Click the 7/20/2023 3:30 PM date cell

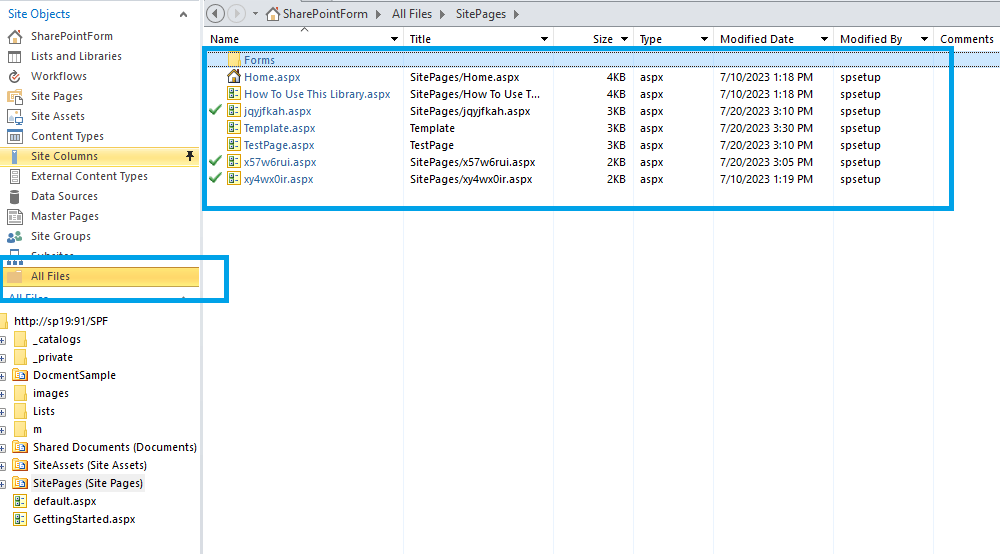(766, 128)
